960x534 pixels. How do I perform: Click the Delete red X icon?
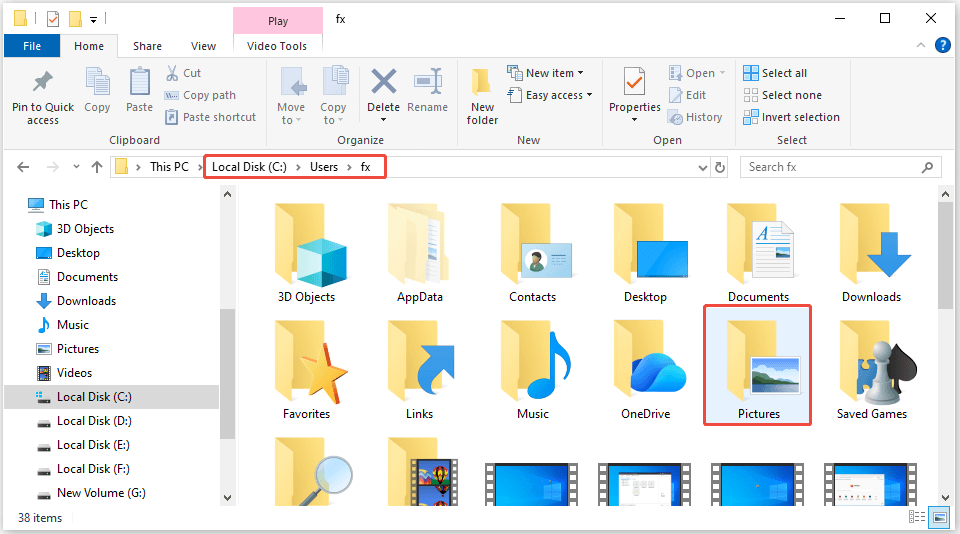coord(383,81)
